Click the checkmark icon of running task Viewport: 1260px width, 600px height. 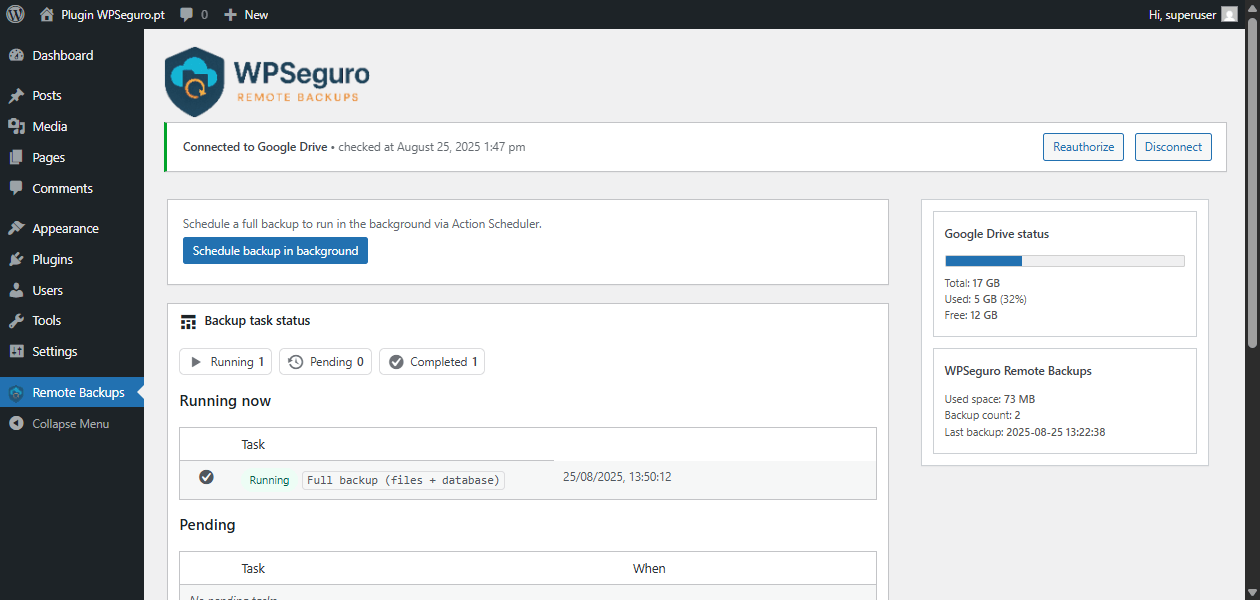[x=206, y=478]
